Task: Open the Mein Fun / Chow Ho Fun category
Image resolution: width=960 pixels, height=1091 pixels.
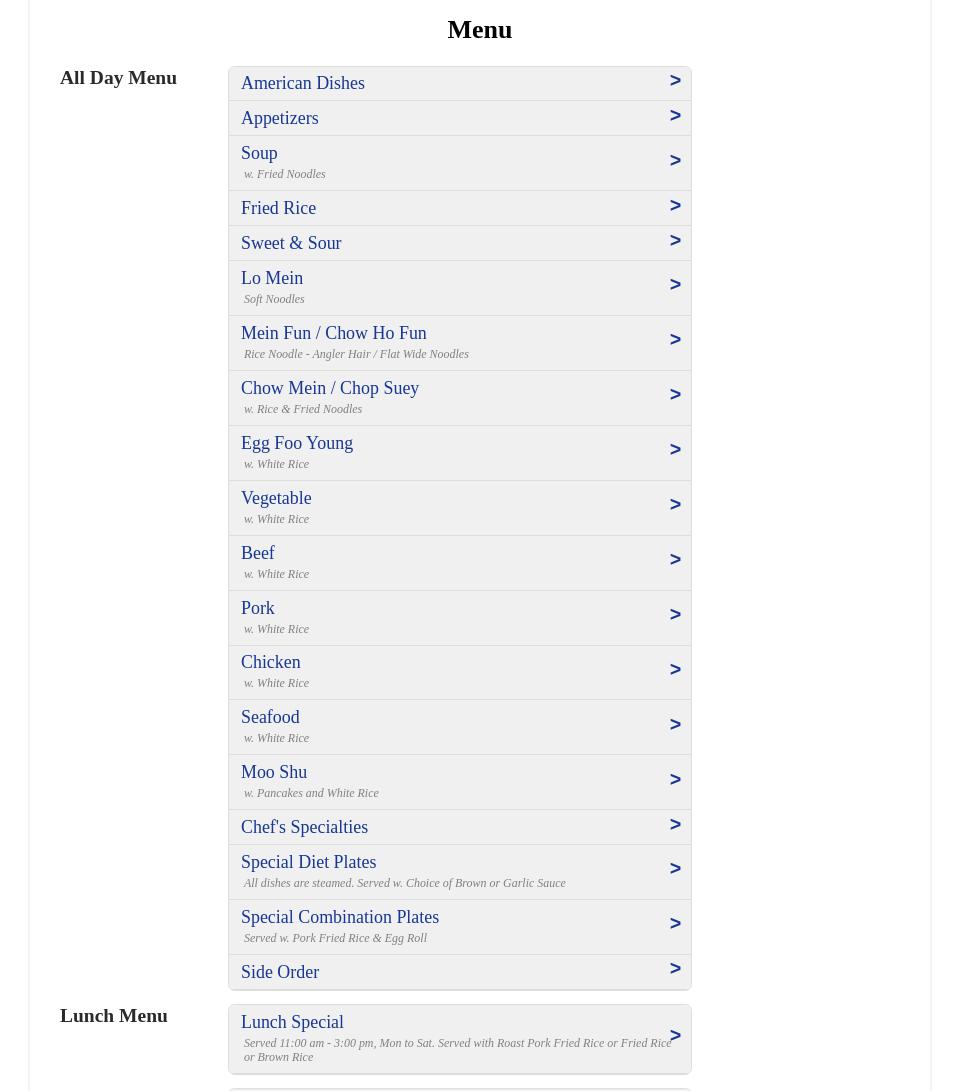Action: point(333,333)
